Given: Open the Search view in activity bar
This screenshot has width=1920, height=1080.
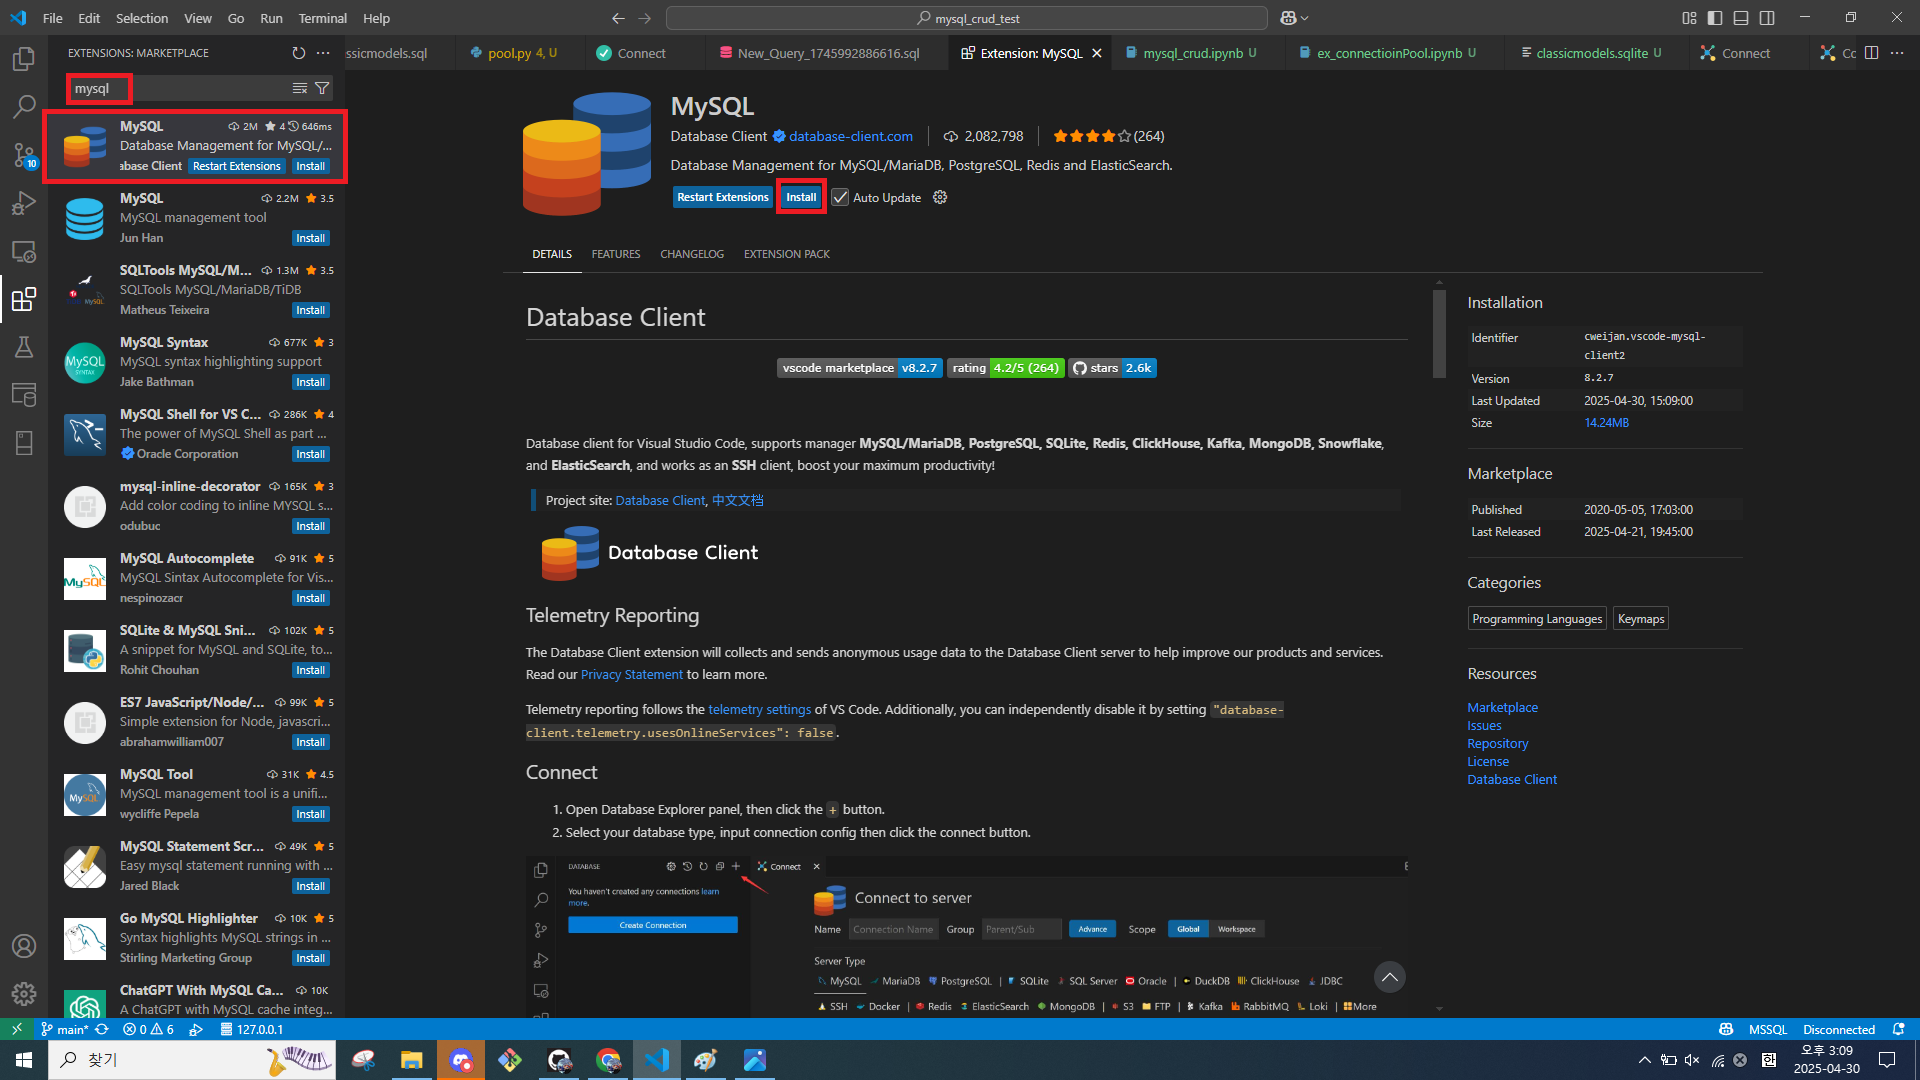Looking at the screenshot, I should point(24,106).
